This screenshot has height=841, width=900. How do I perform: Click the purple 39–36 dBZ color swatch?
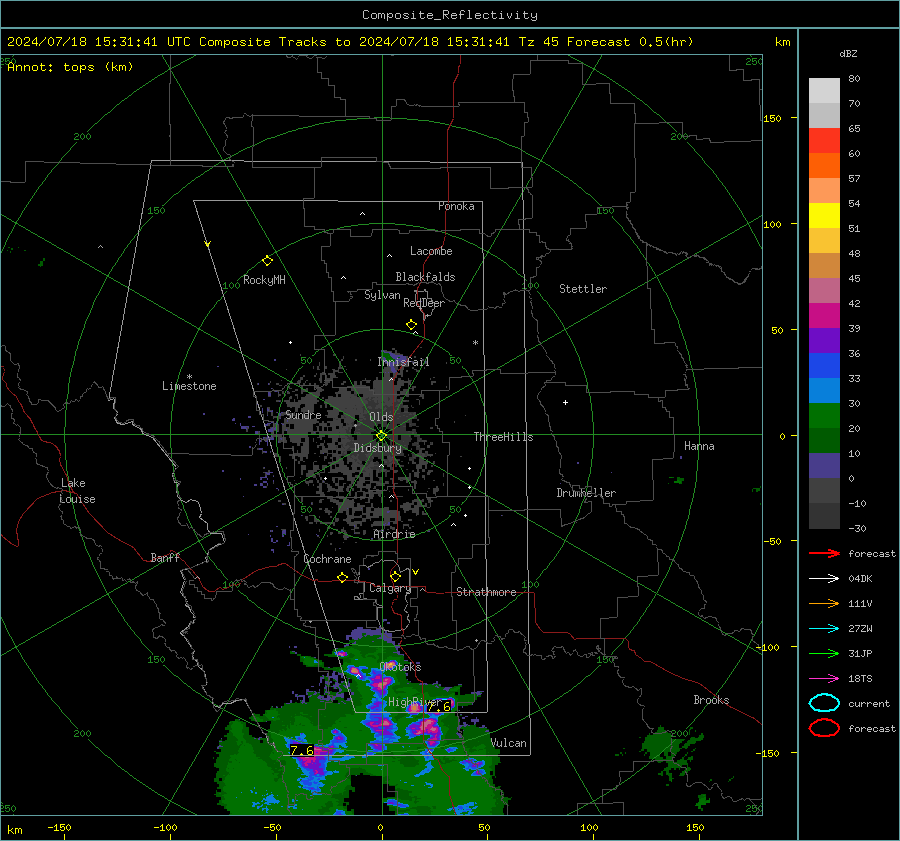824,340
